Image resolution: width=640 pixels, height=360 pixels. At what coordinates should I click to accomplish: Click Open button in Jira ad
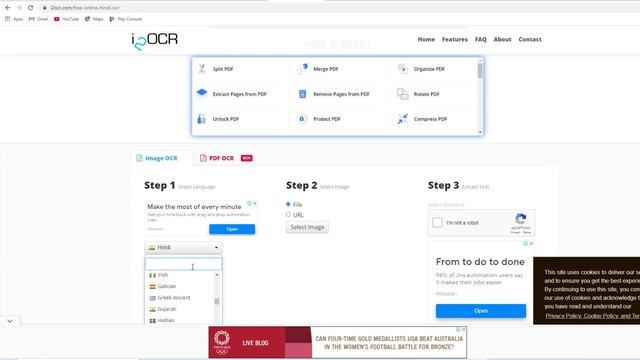click(481, 311)
